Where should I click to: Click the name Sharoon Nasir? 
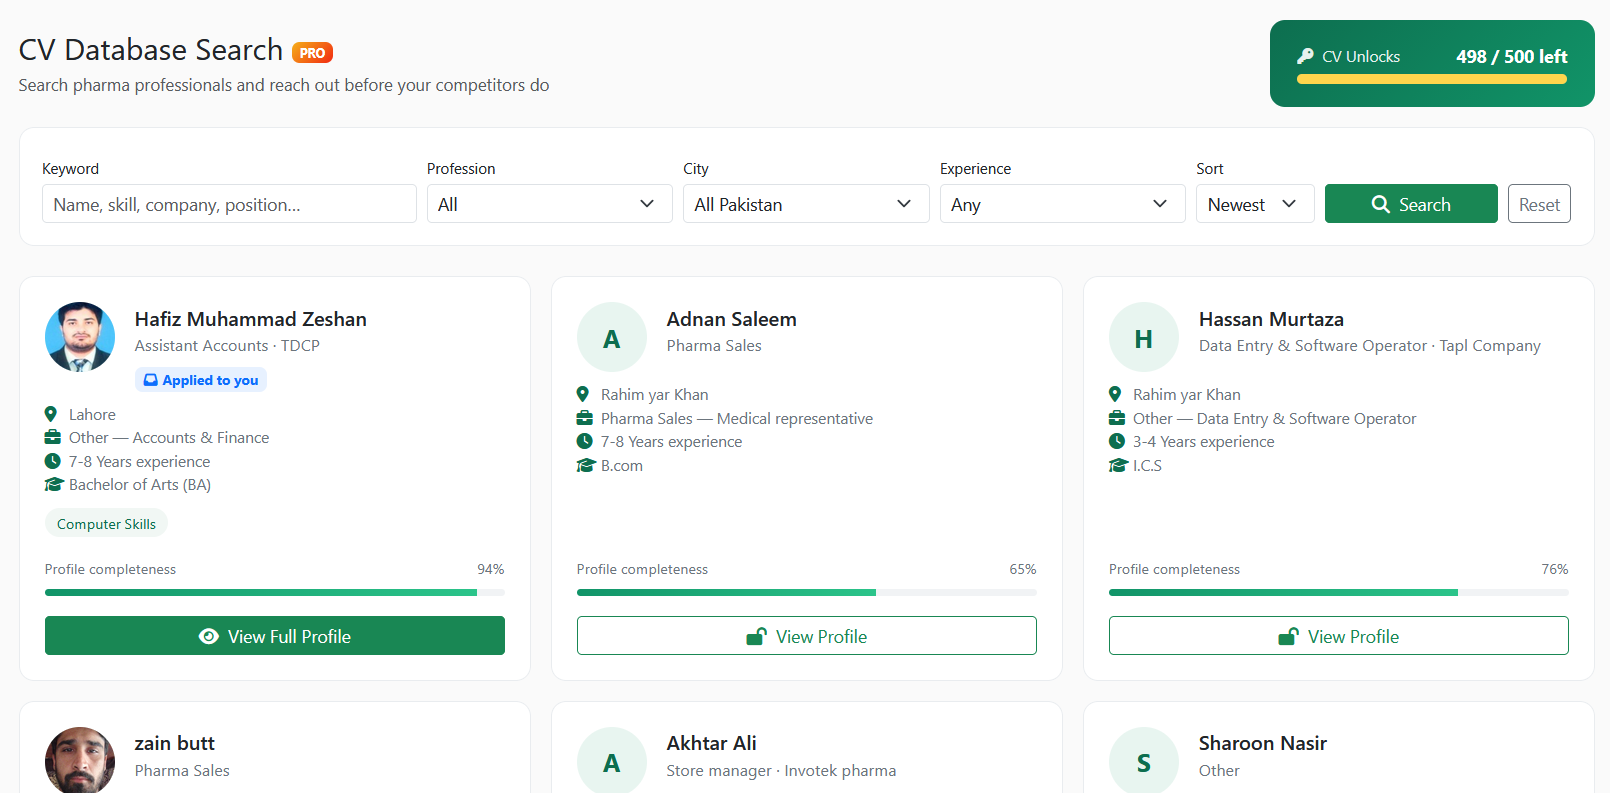coord(1263,743)
